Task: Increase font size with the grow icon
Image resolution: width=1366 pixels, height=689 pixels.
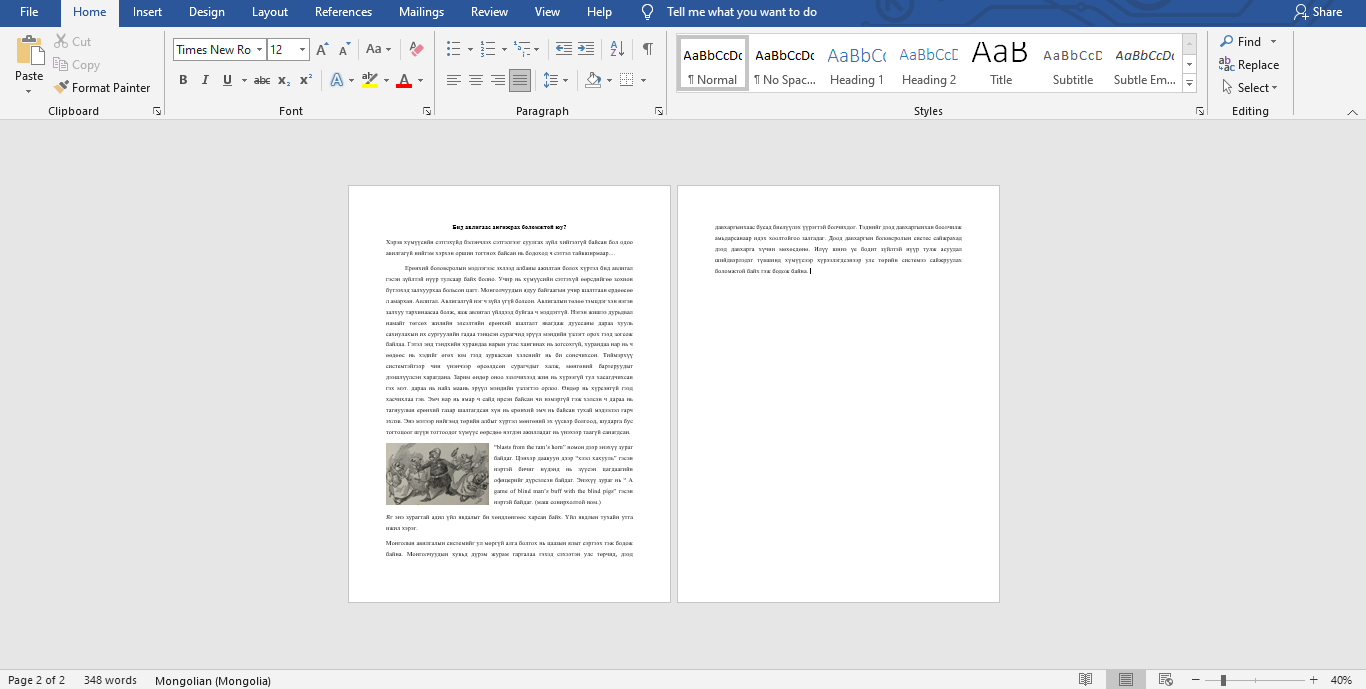Action: coord(322,49)
